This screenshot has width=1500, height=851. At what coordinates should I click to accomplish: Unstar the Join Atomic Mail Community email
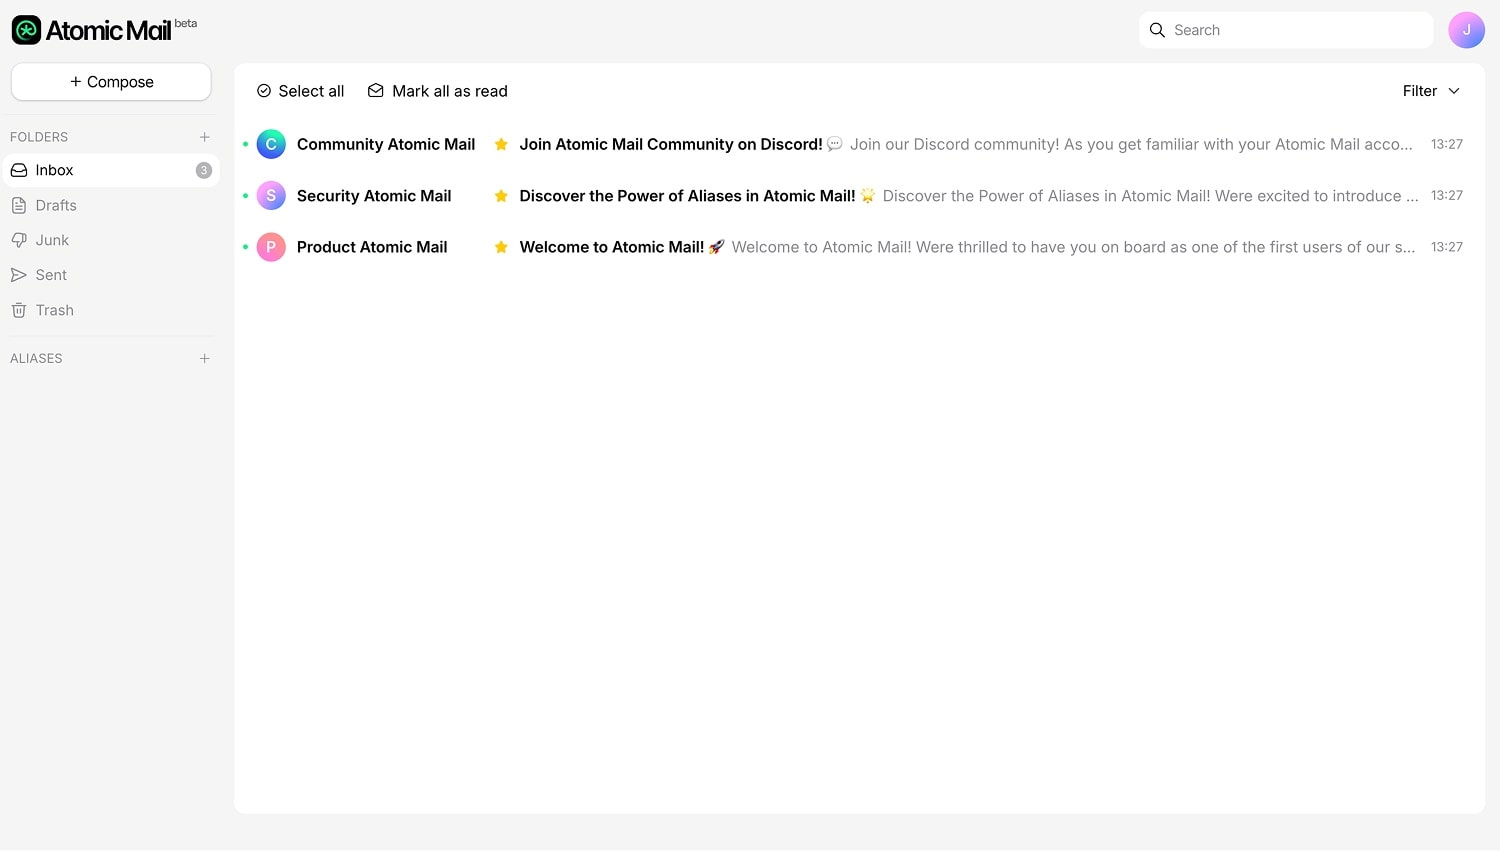pos(501,144)
